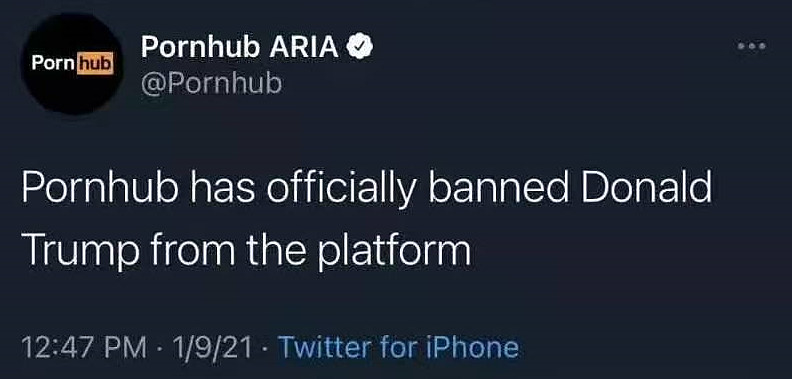
Task: Click the word banned in tweet
Action: click(x=498, y=188)
